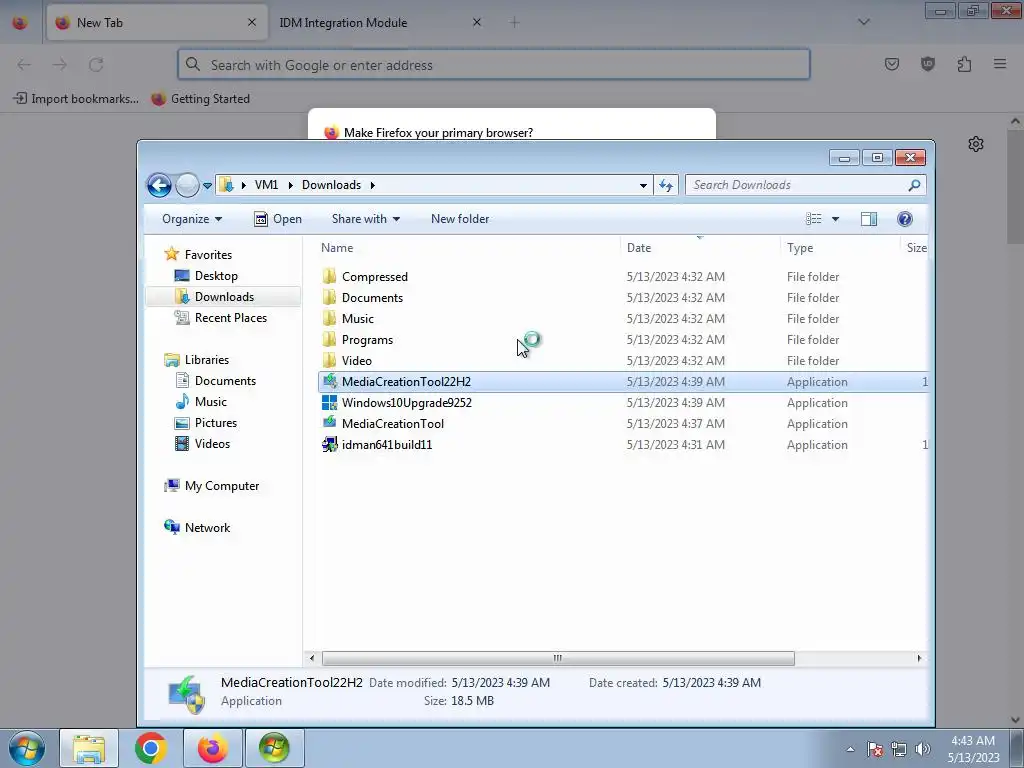Expand arrow after Downloads breadcrumb
This screenshot has width=1024, height=768.
(373, 185)
